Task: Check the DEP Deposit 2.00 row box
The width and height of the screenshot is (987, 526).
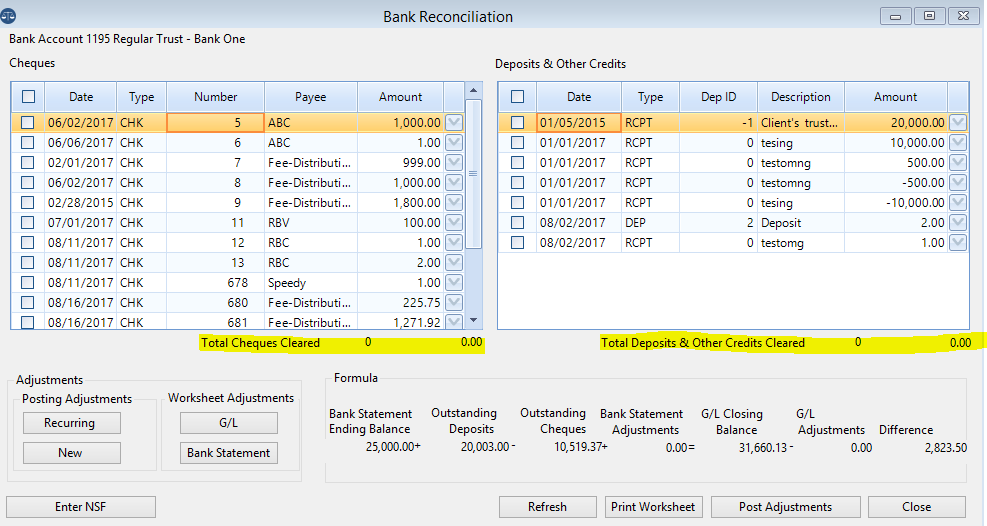Action: coord(517,223)
